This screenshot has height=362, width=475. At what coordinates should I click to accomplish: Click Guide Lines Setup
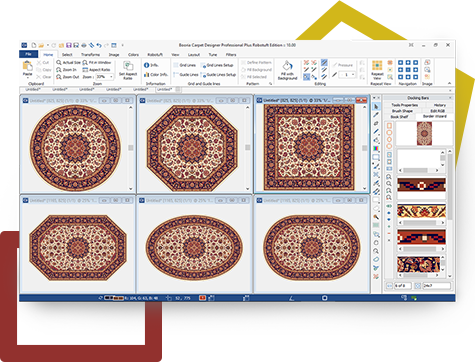click(x=218, y=75)
